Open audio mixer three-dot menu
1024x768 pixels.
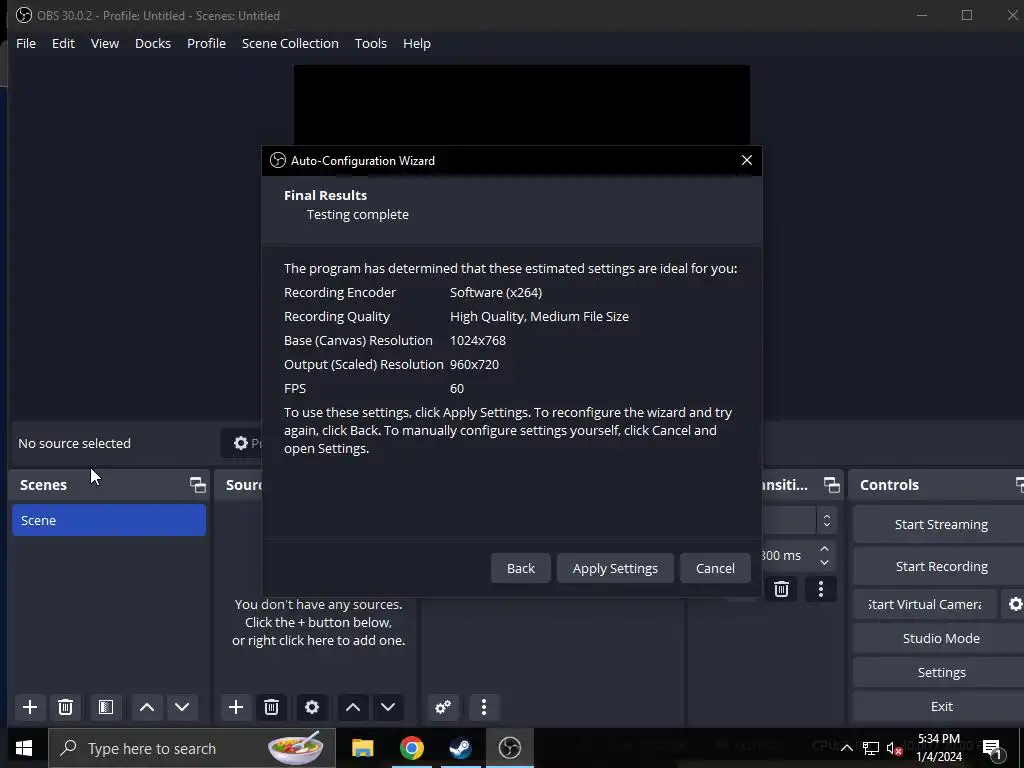(483, 707)
